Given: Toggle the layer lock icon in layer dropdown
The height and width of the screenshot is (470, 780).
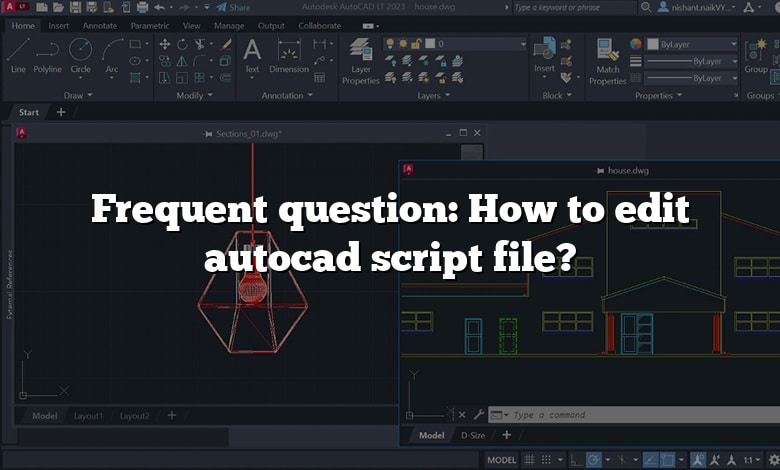Looking at the screenshot, I should pyautogui.click(x=416, y=44).
